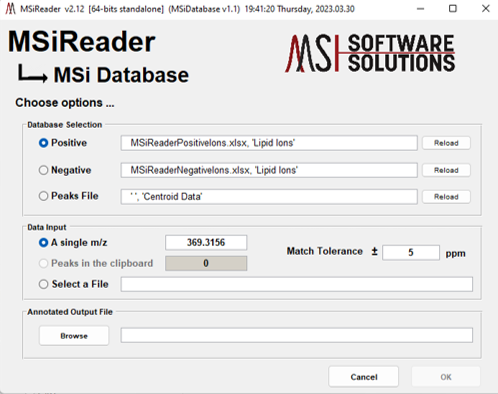Click the MSiReaderPositiveIons.xlsx database field
This screenshot has height=394, width=498.
click(x=269, y=143)
